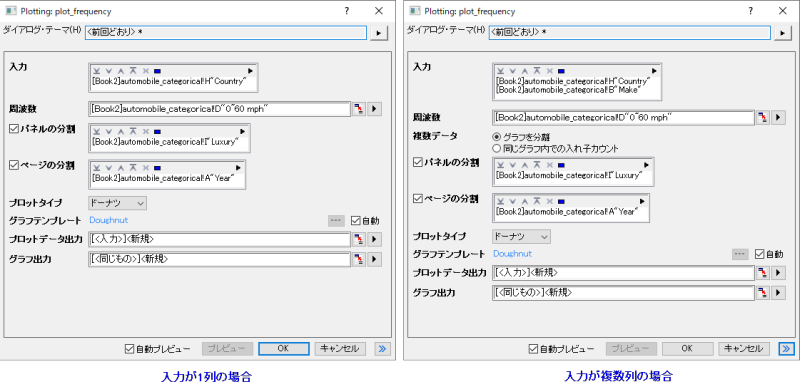The image size is (800, 386).
Task: Left dialog: toggle ページの分割 checkbox
Action: 14,165
